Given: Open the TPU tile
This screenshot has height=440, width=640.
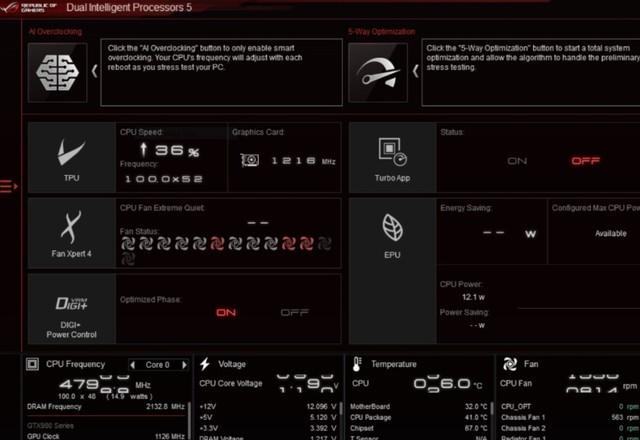Looking at the screenshot, I should tap(72, 158).
